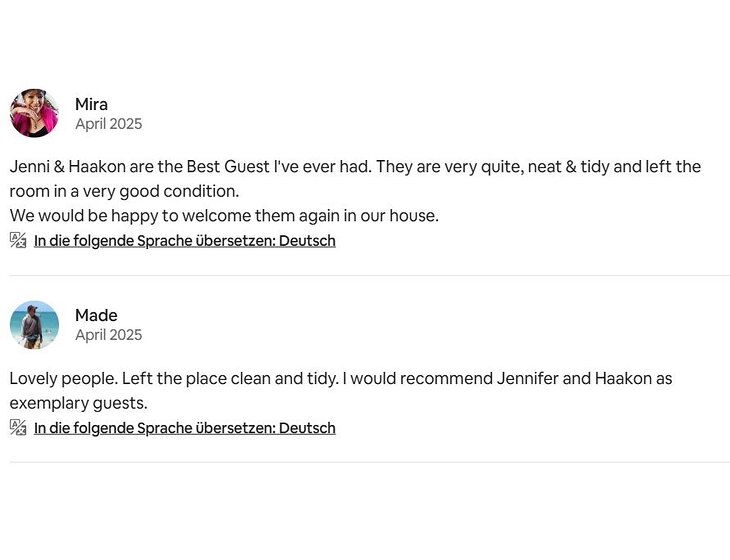The image size is (730, 560).
Task: Click "We would be happy to welcome them" sentence
Action: [x=140, y=215]
